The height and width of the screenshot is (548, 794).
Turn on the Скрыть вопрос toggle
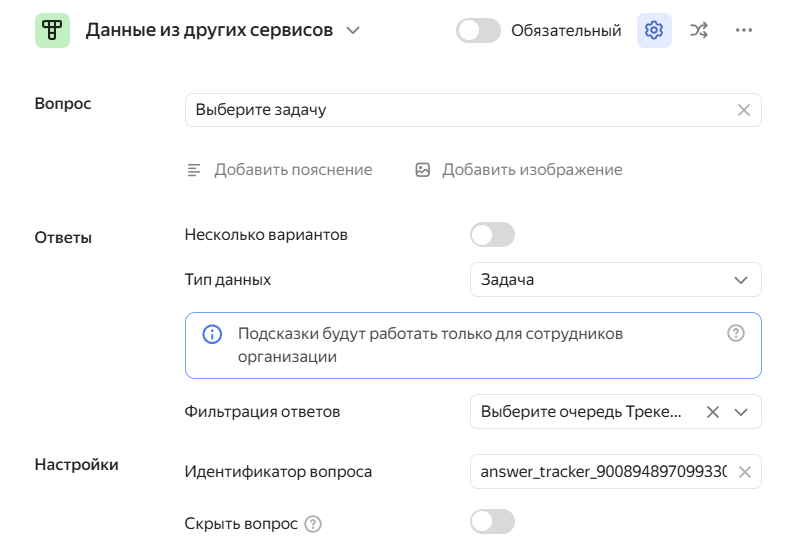[492, 522]
